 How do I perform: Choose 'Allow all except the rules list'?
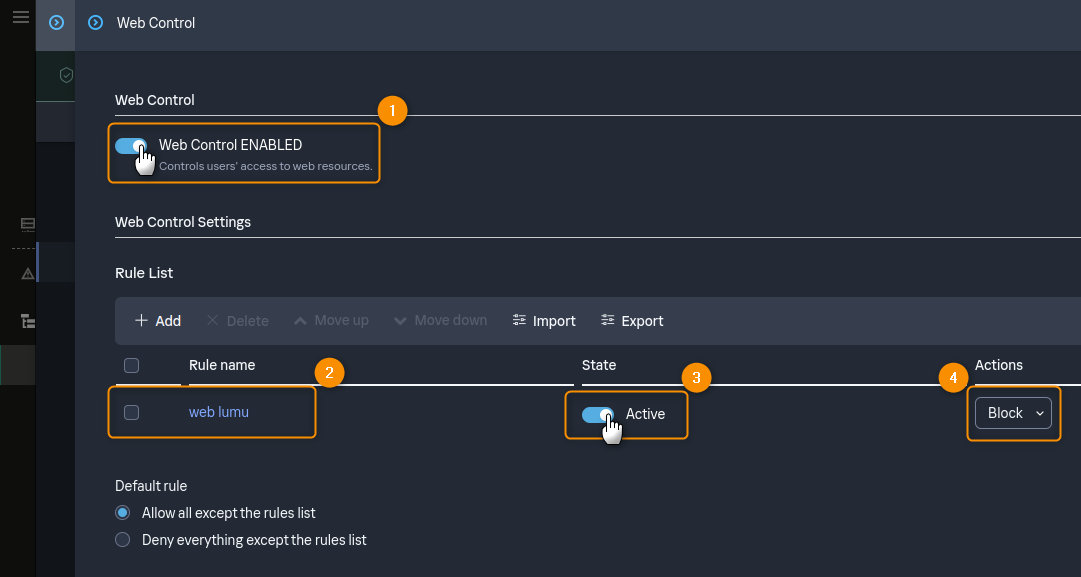123,513
